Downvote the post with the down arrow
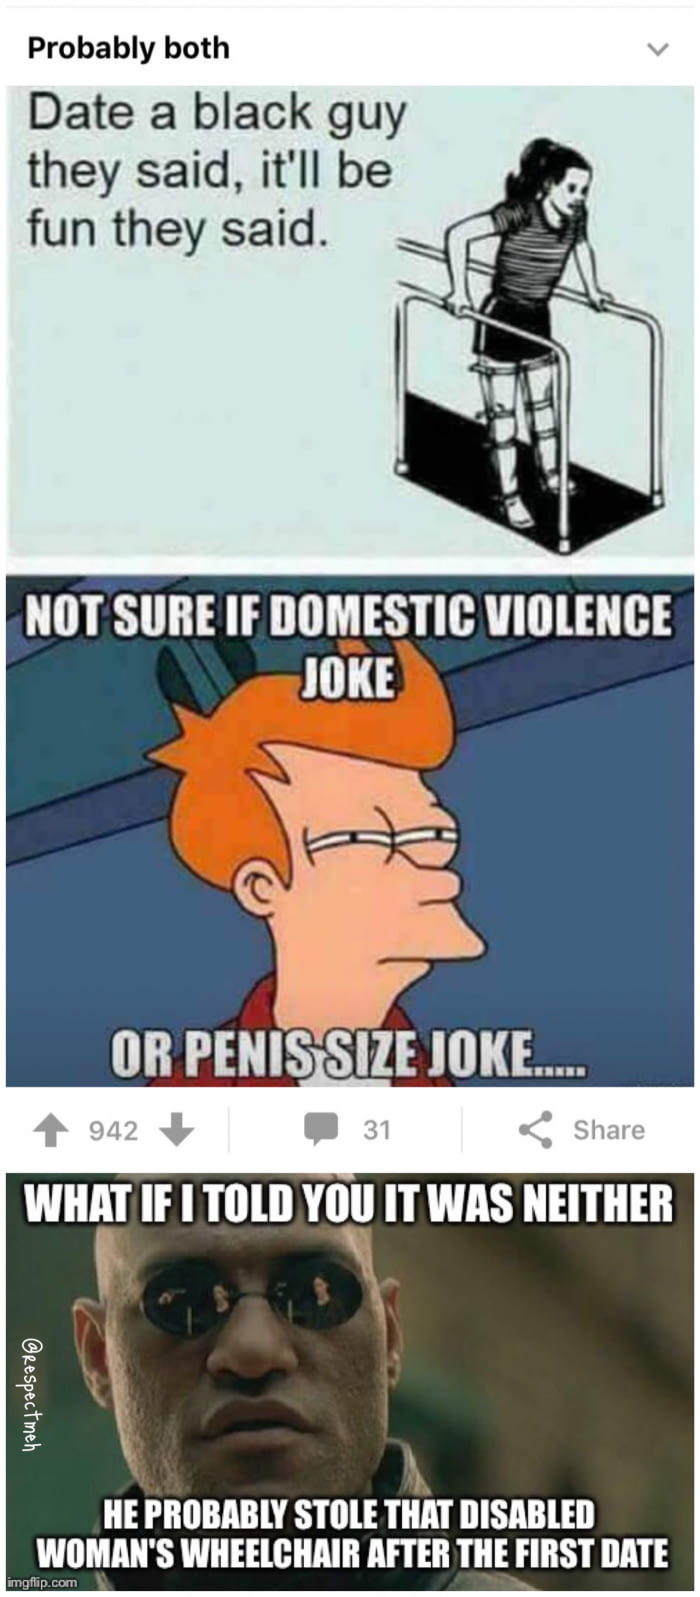Viewport: 700px width, 1597px height. [177, 1130]
